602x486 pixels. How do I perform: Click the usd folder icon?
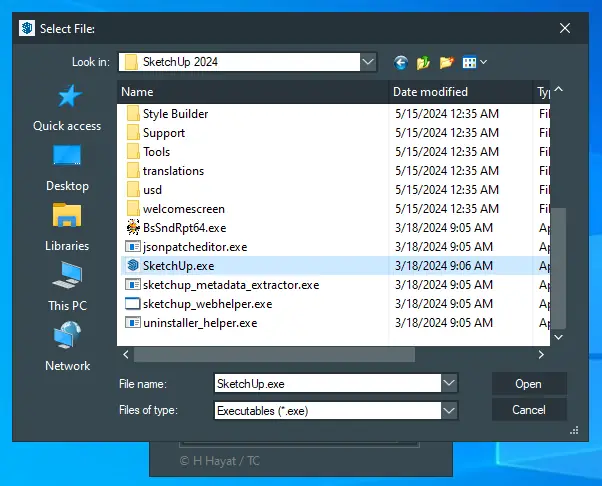pos(133,189)
